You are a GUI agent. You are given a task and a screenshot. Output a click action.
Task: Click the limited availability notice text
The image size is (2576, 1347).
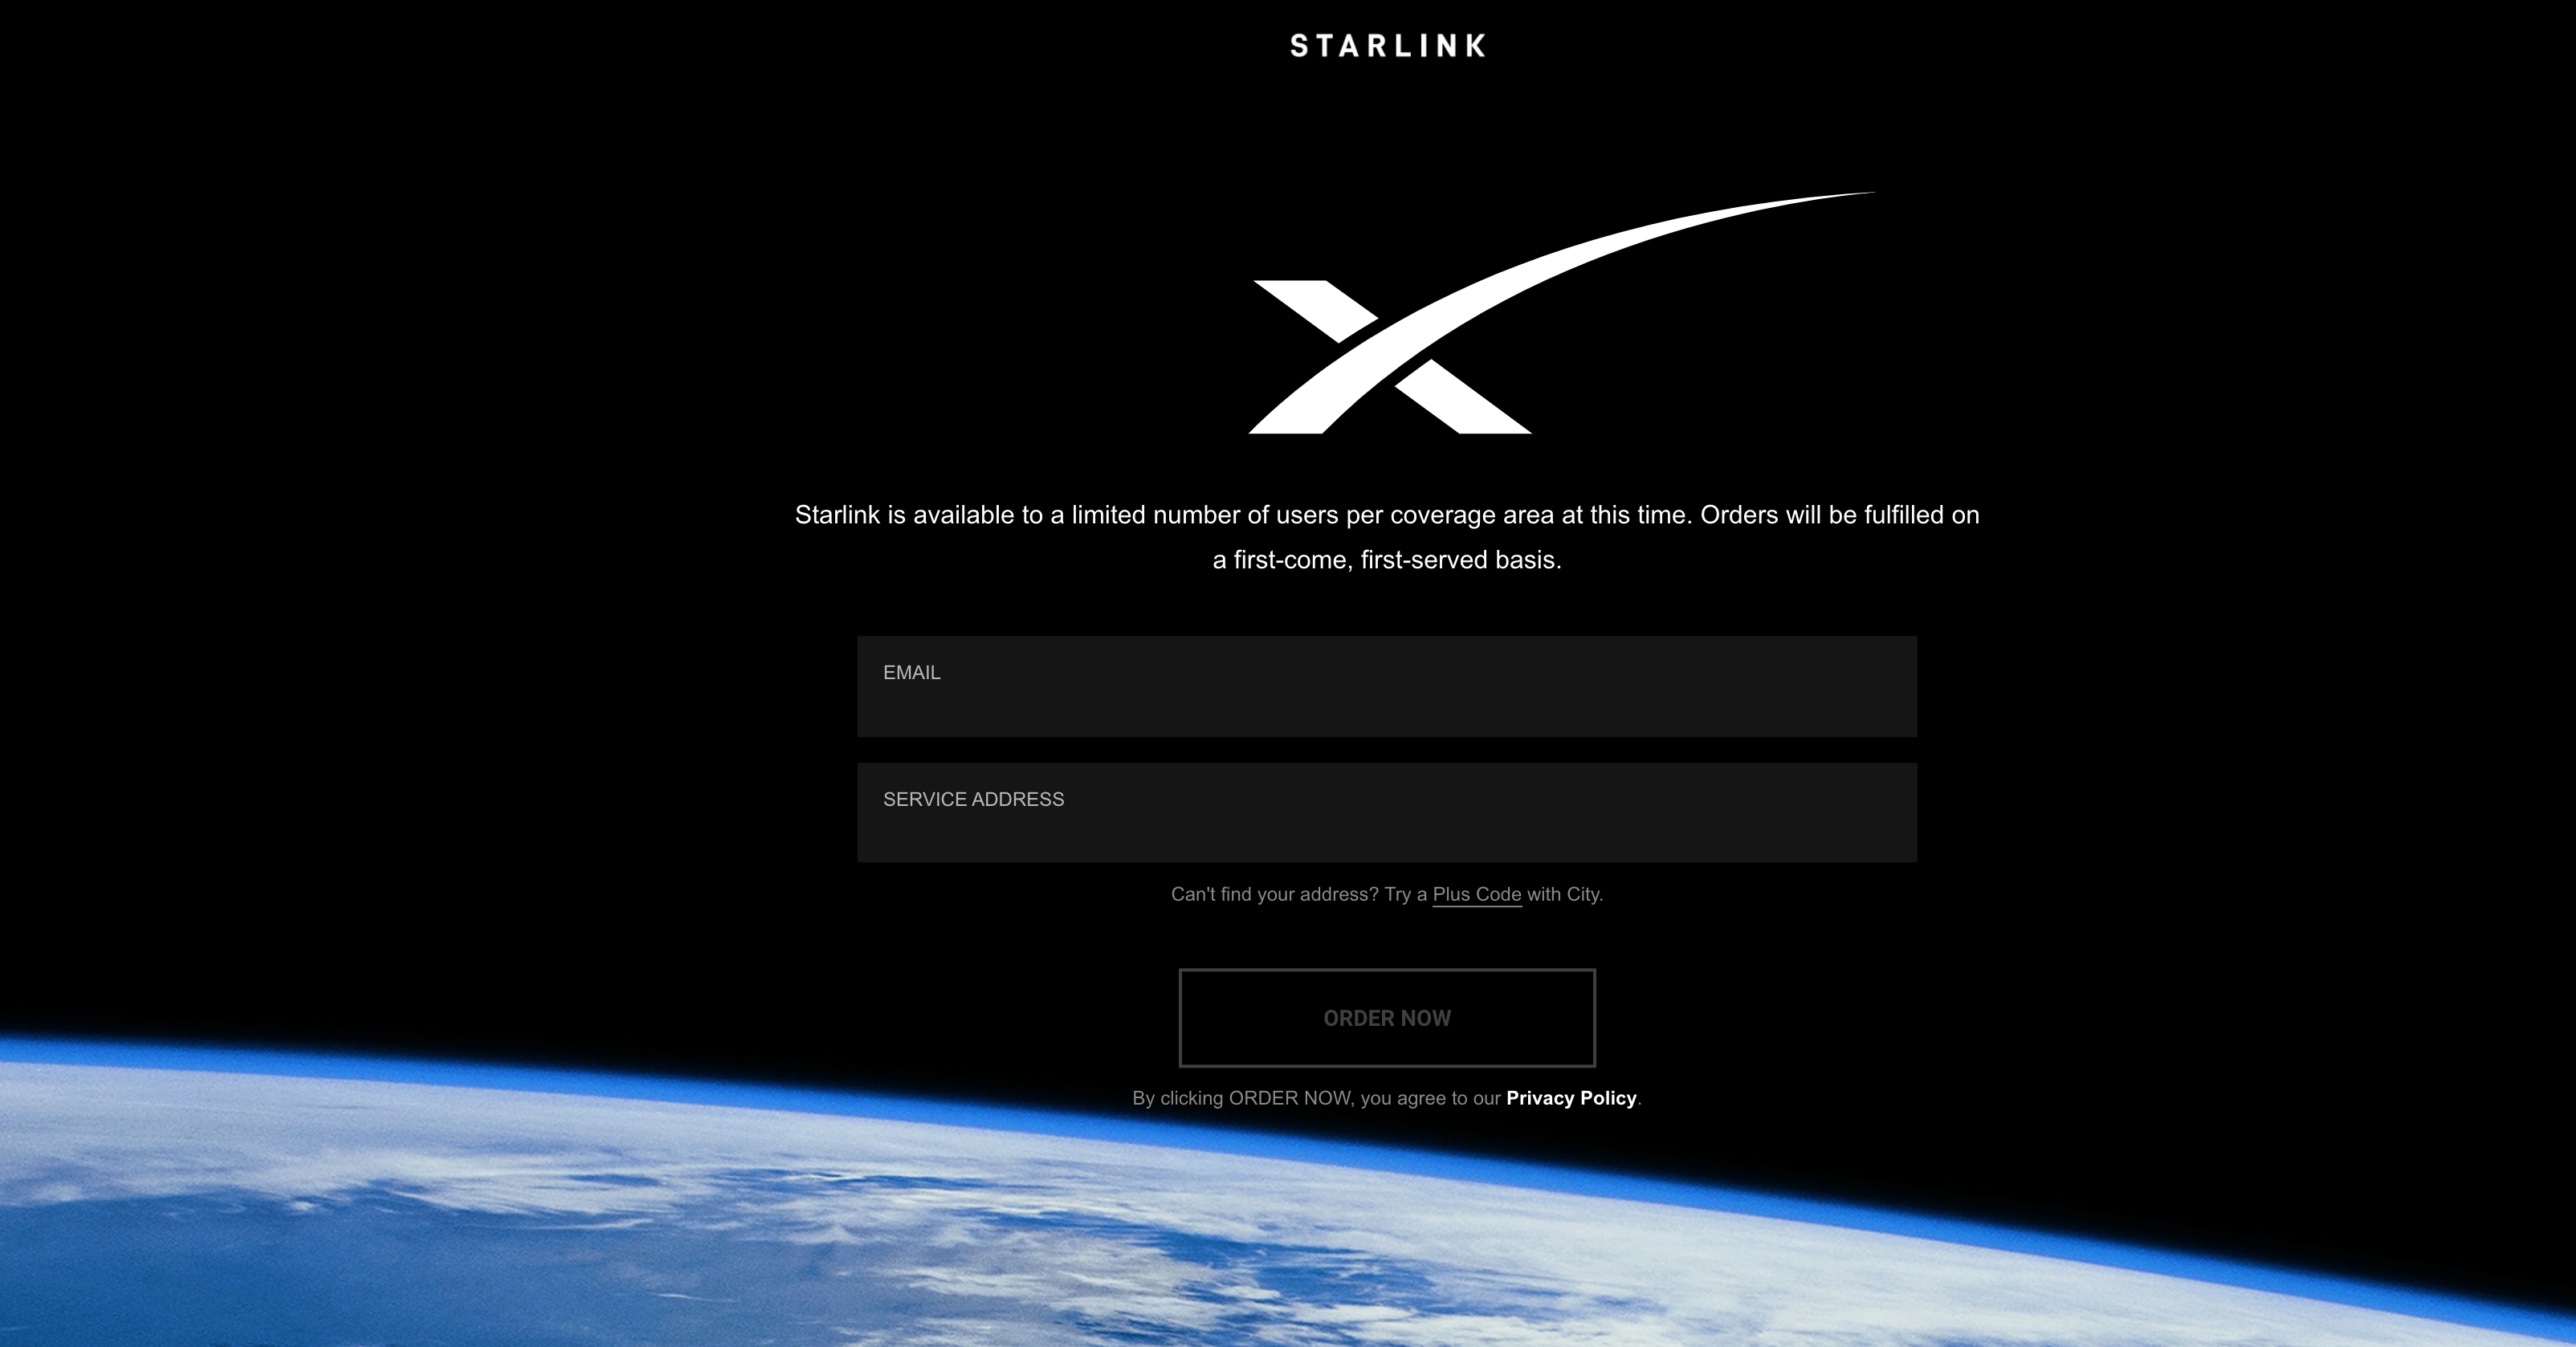click(1387, 537)
